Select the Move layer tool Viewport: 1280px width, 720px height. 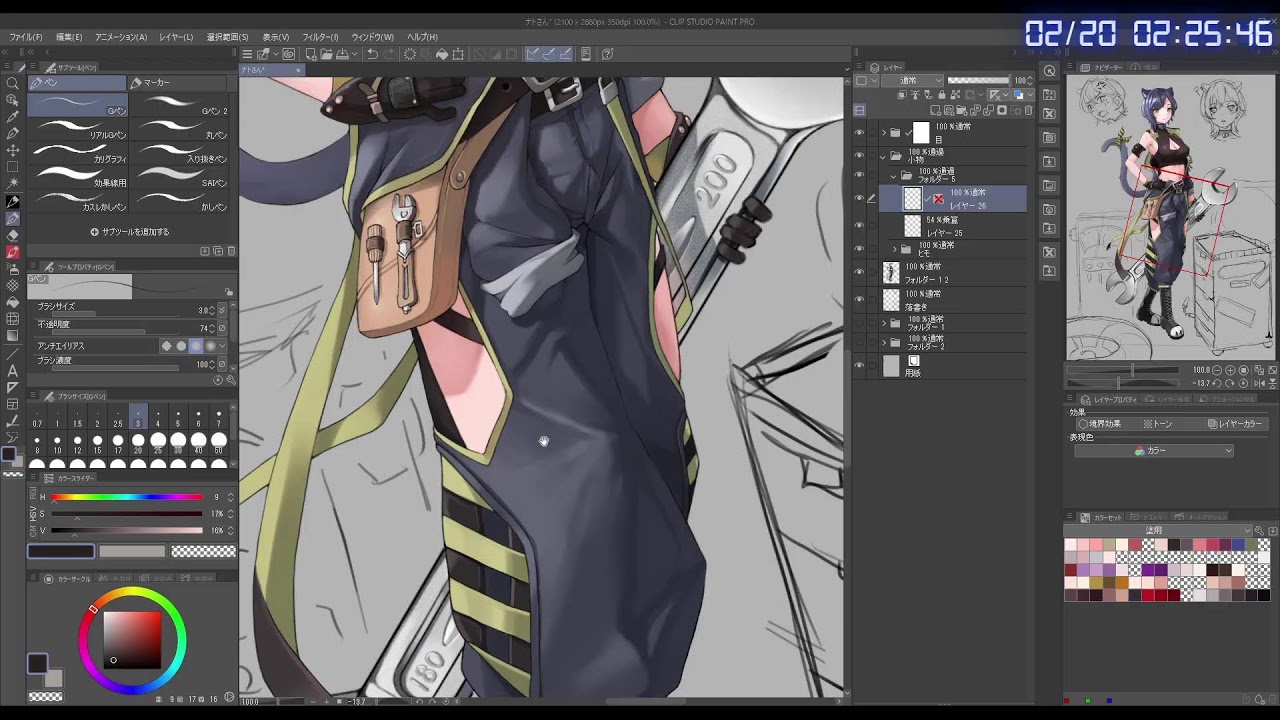click(x=12, y=150)
